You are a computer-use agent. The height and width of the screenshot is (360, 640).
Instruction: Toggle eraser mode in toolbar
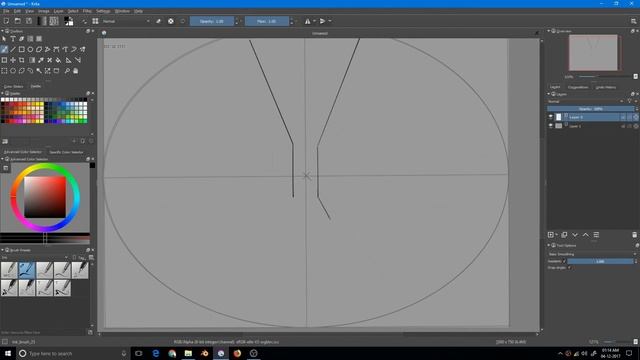click(x=158, y=21)
